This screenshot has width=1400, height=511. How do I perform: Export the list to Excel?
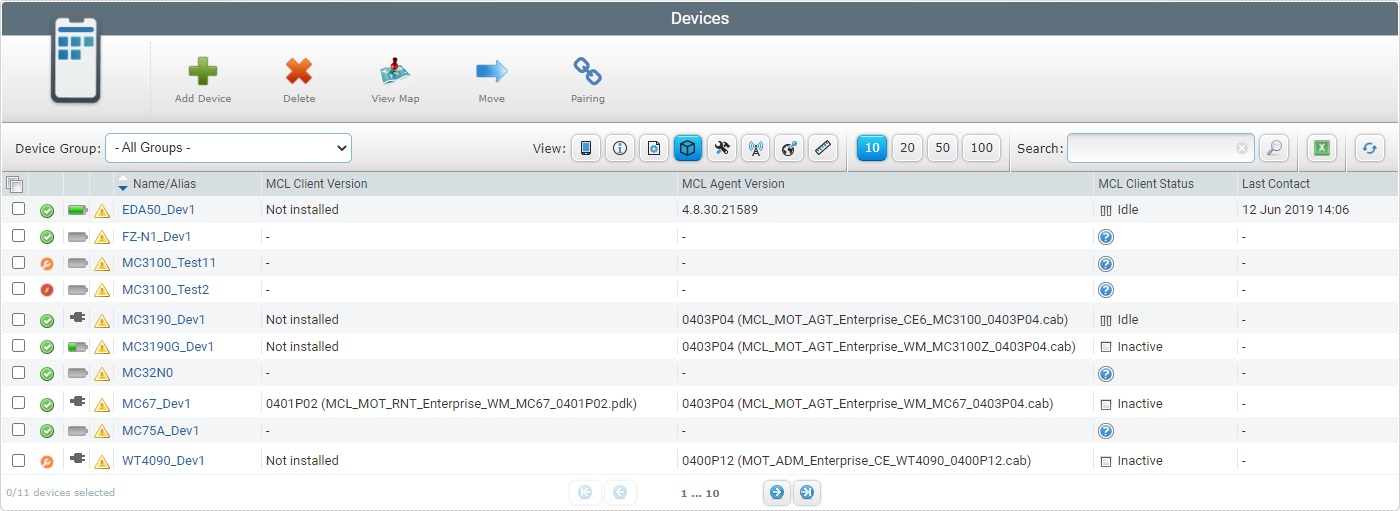(x=1322, y=148)
